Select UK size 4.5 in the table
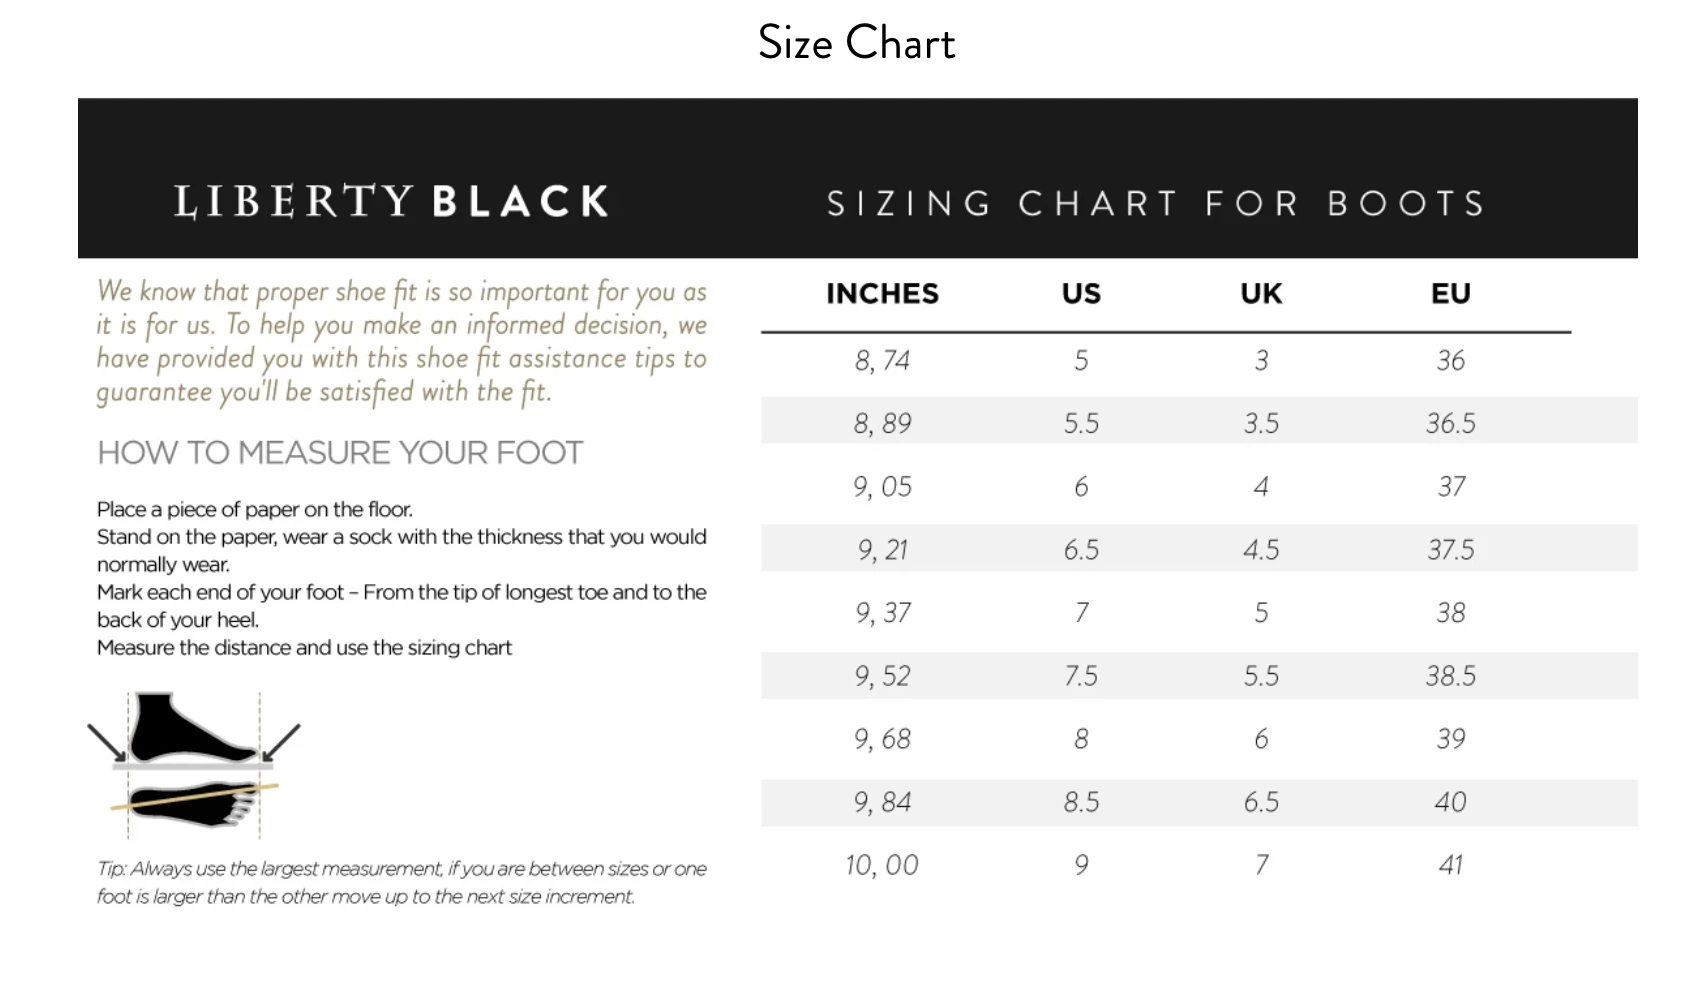Image resolution: width=1704 pixels, height=1008 pixels. 1261,550
